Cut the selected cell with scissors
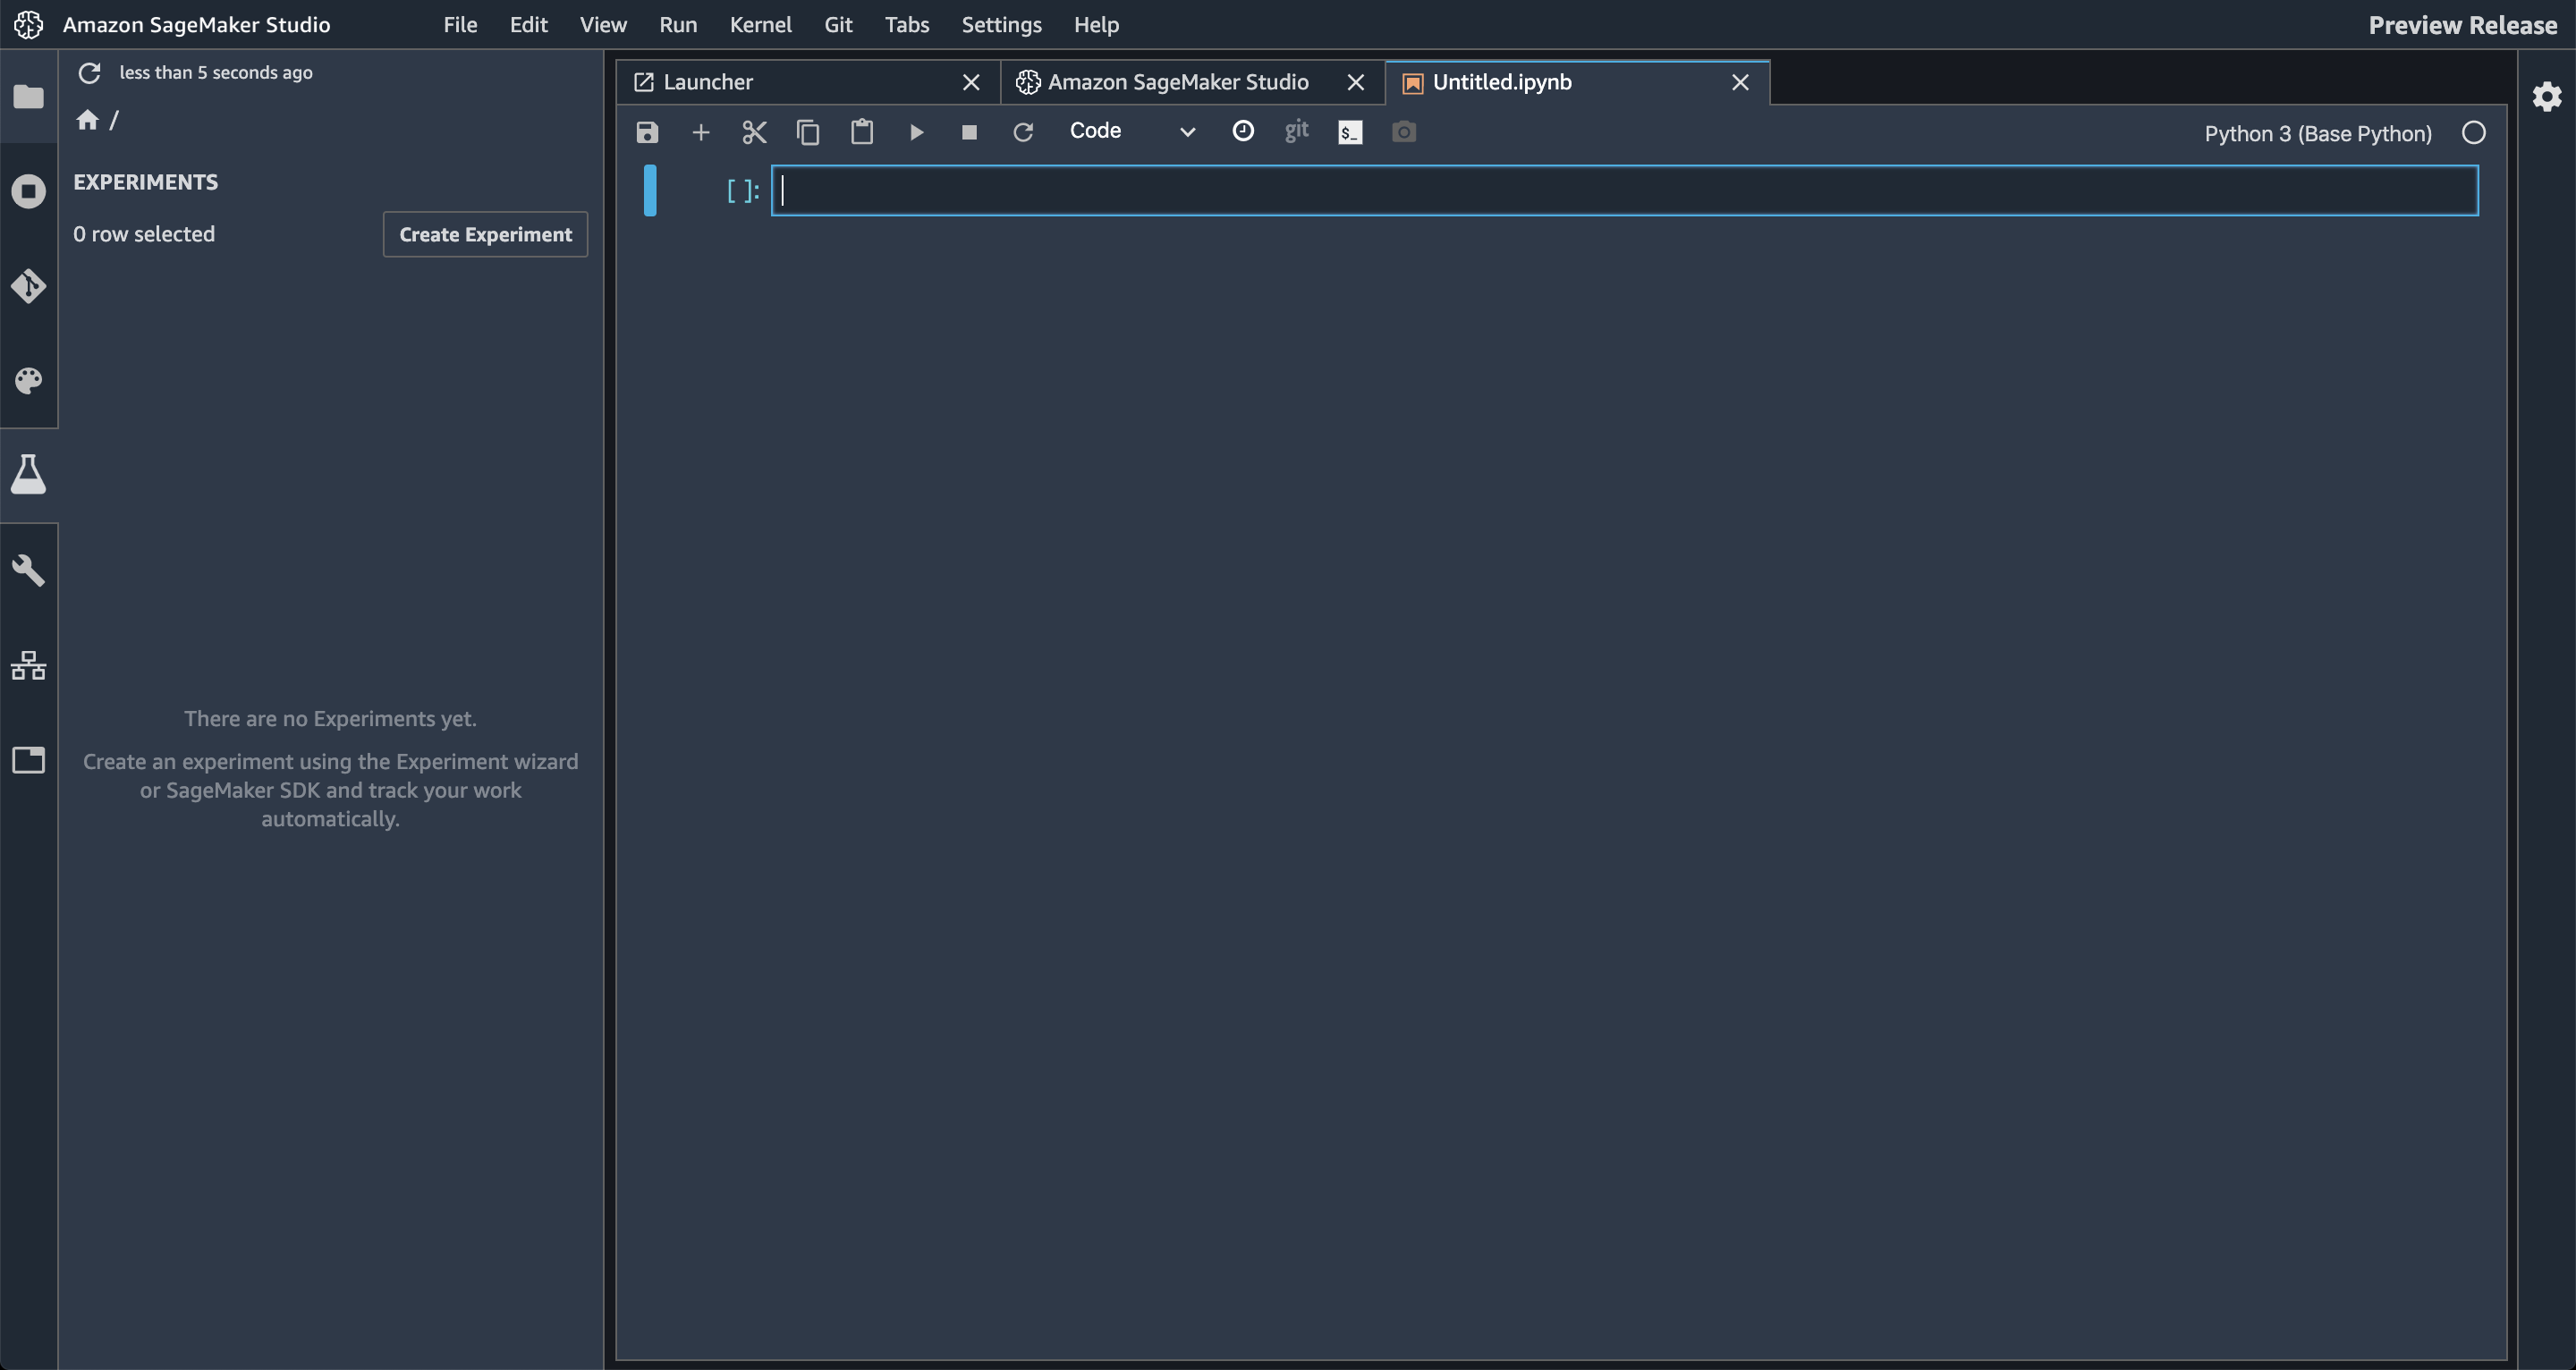 point(754,132)
